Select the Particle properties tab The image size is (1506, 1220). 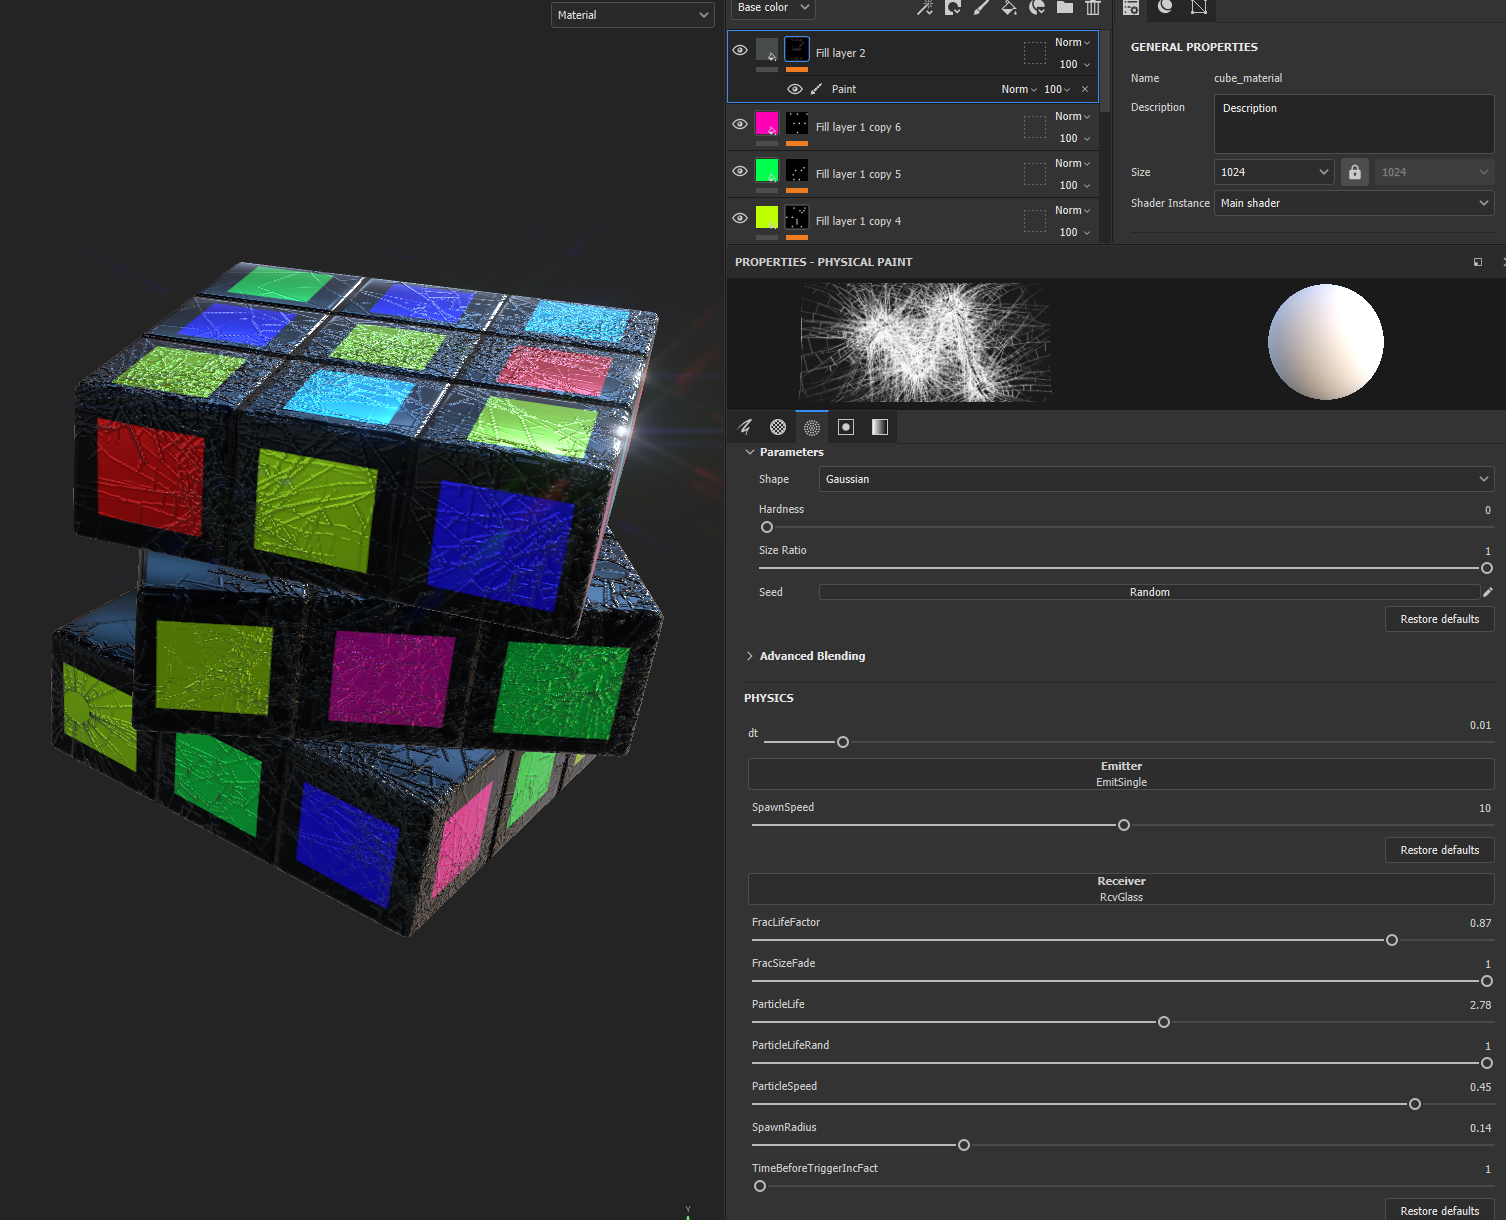click(x=812, y=427)
